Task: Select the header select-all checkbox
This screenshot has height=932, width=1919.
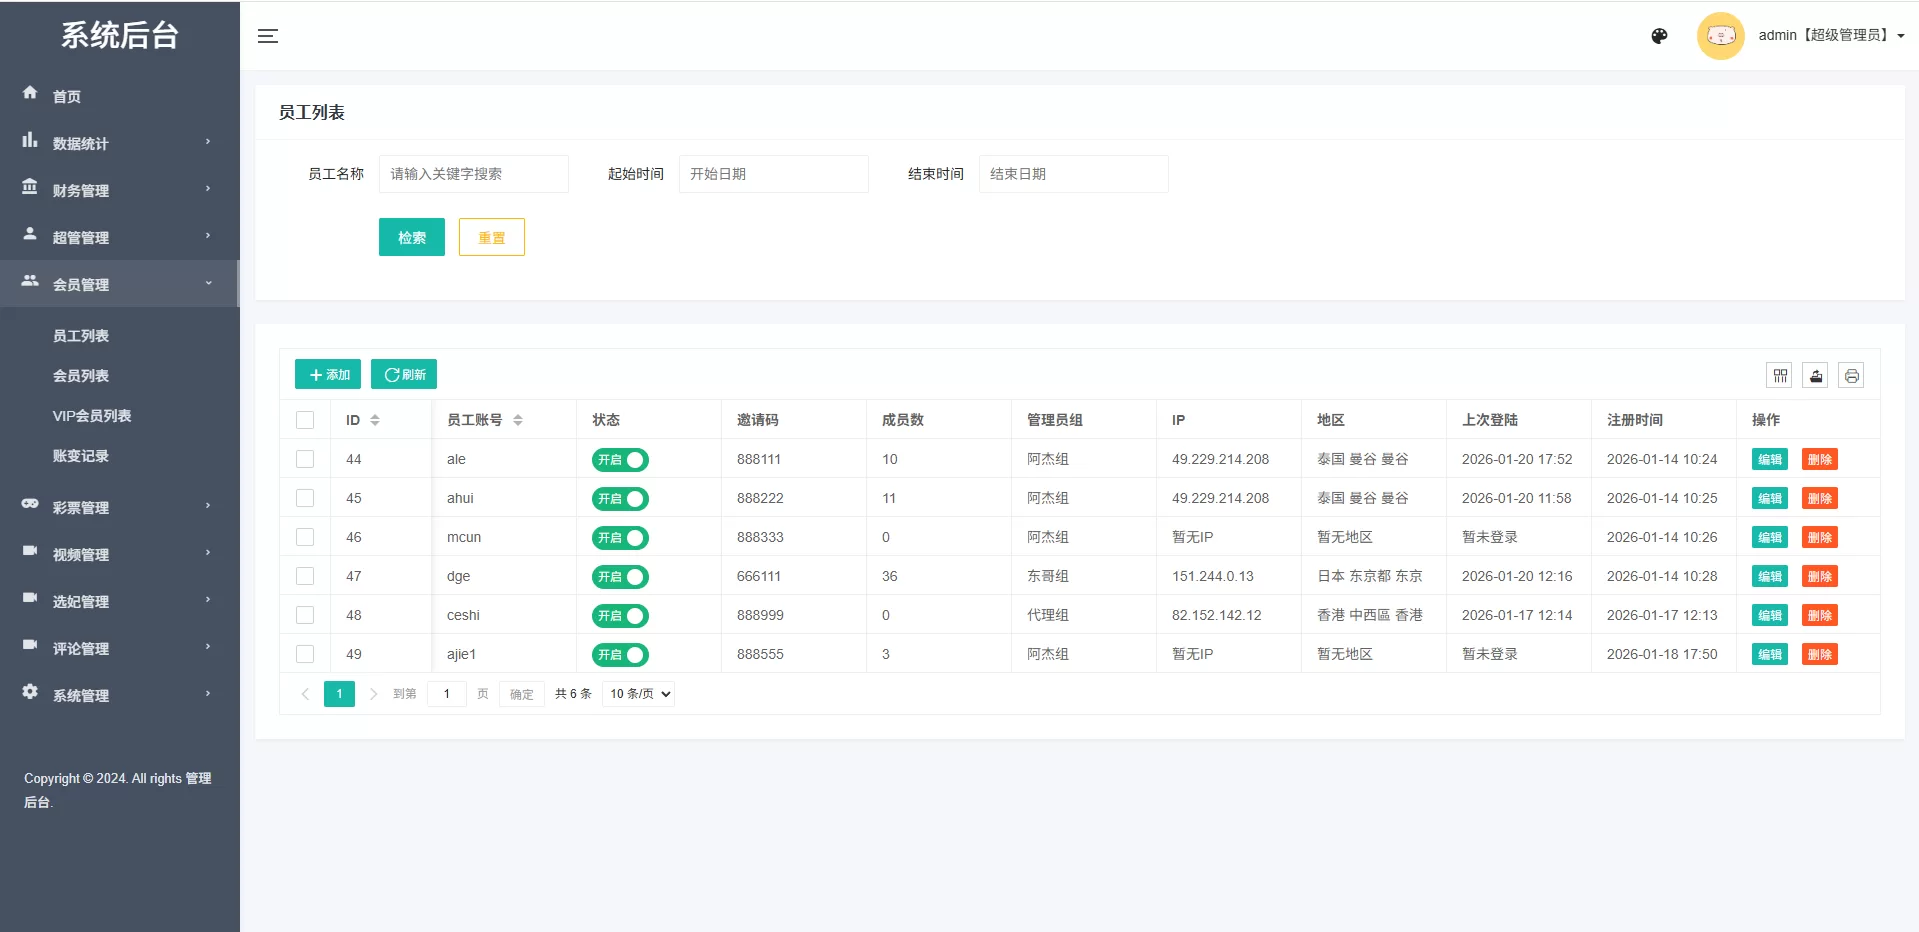Action: point(305,420)
